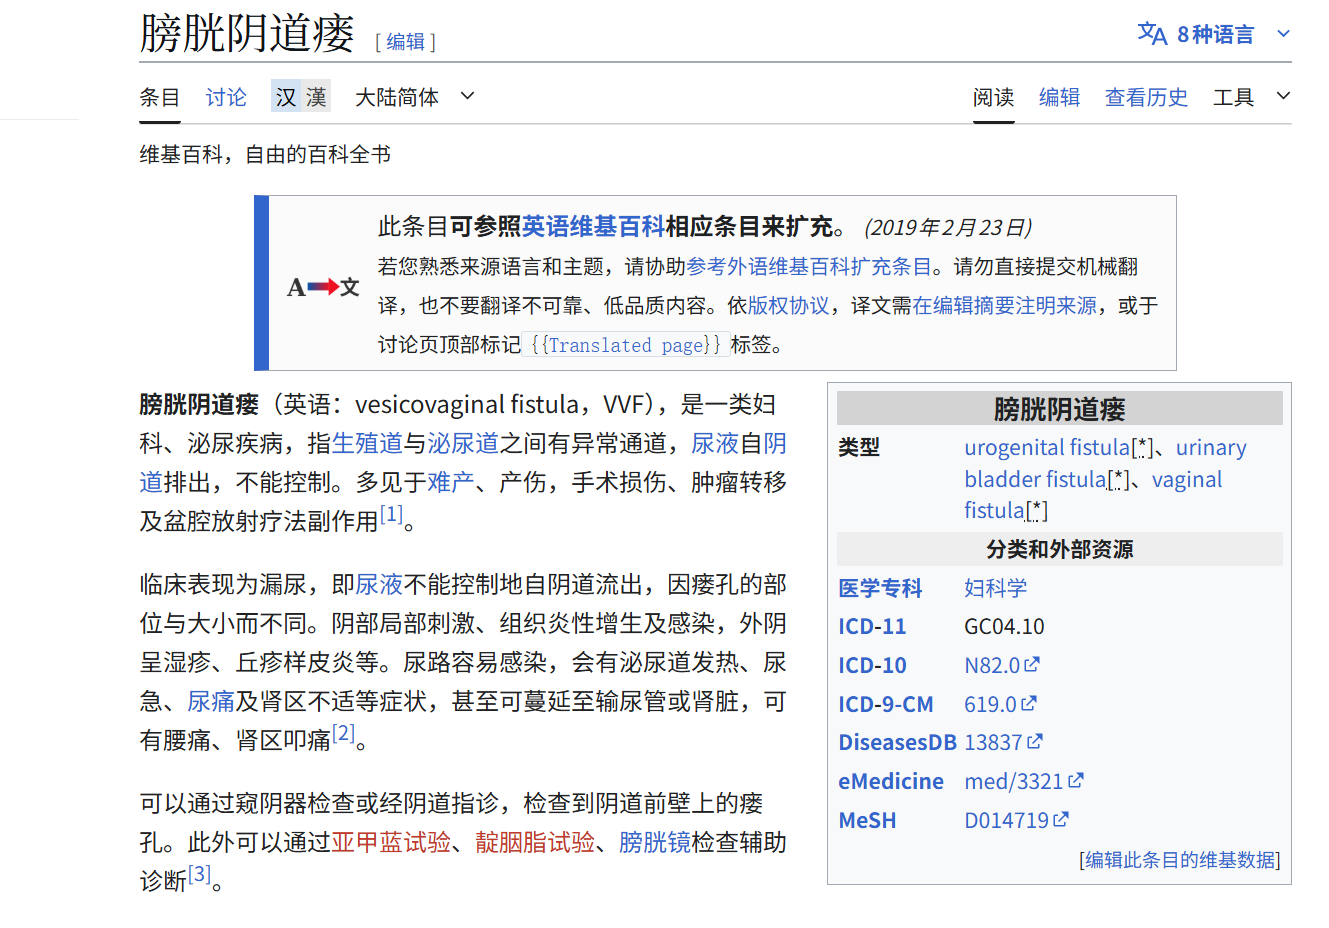Select the 编辑 tab beside 阅读
This screenshot has height=928, width=1329.
1059,97
